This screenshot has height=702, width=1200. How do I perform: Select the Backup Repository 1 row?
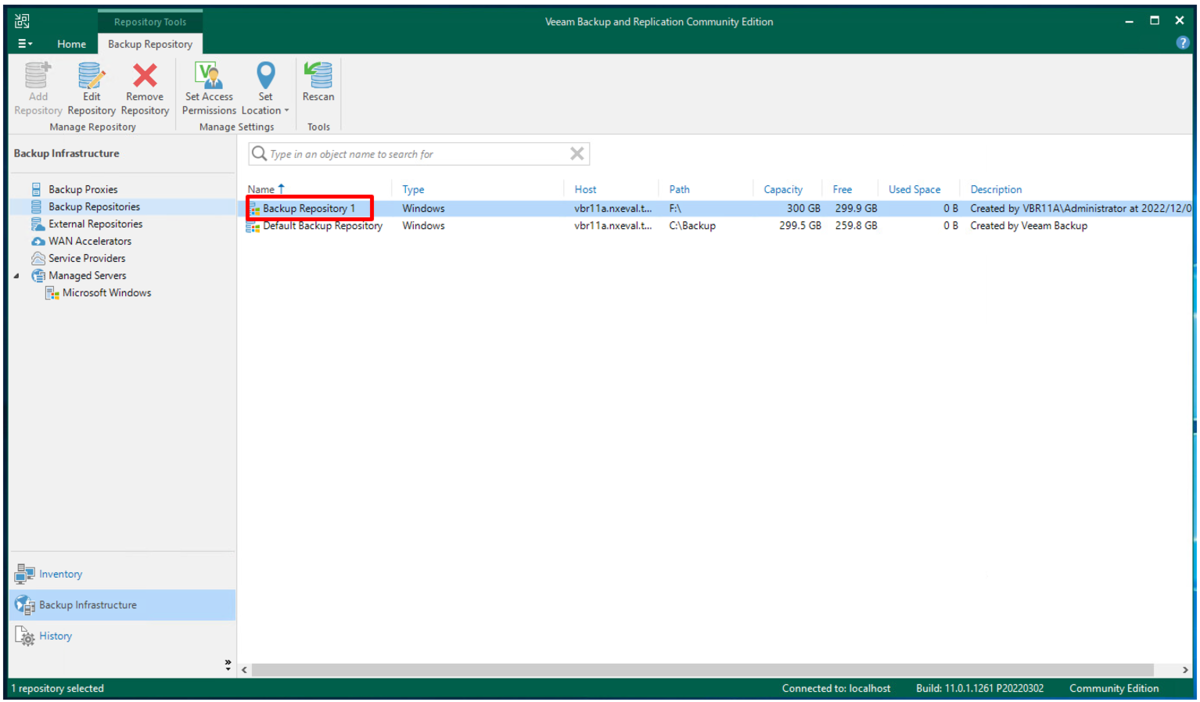(x=717, y=208)
